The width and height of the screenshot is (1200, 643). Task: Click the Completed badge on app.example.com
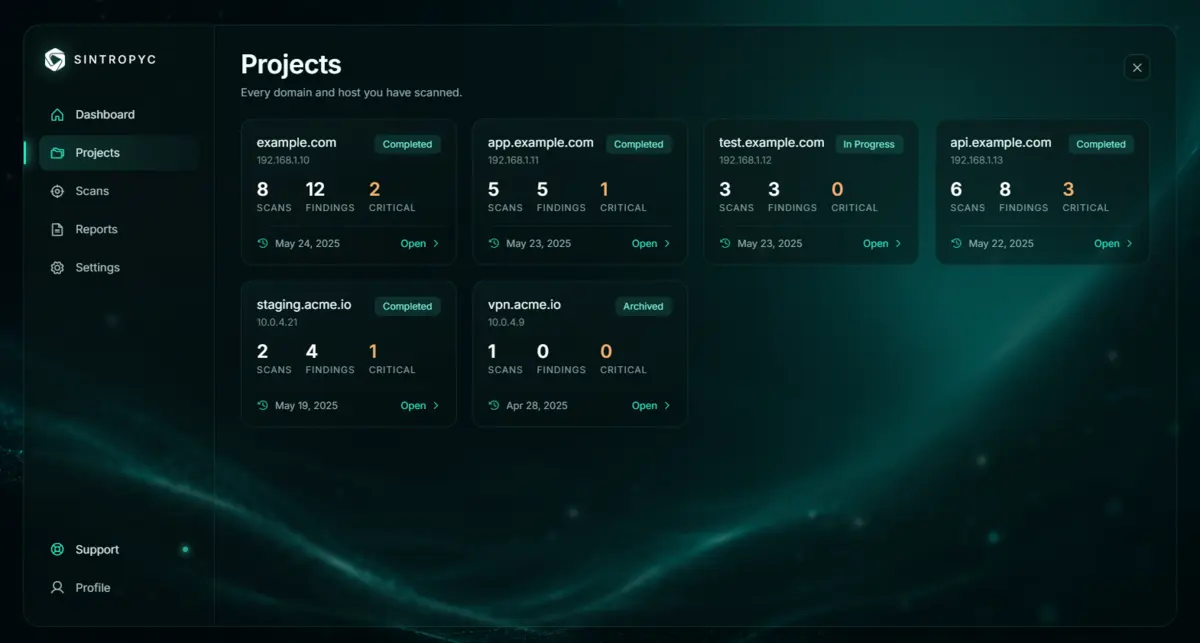click(x=639, y=144)
